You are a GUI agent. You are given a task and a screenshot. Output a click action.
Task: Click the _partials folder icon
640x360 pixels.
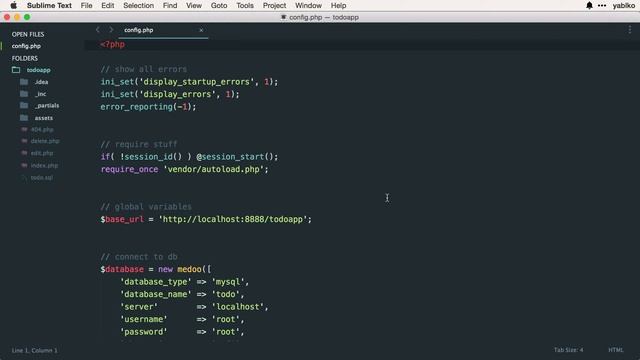pyautogui.click(x=24, y=106)
